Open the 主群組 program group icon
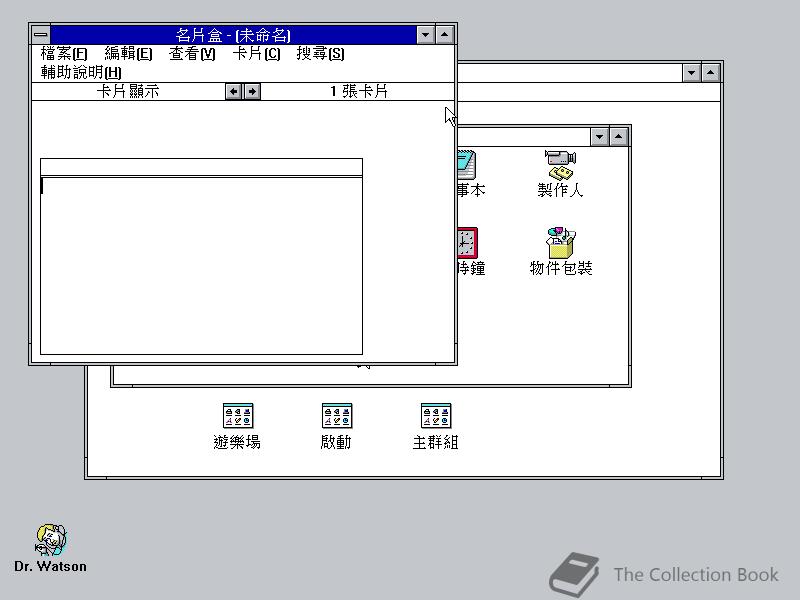Screen dimensions: 800x600 (x=435, y=427)
